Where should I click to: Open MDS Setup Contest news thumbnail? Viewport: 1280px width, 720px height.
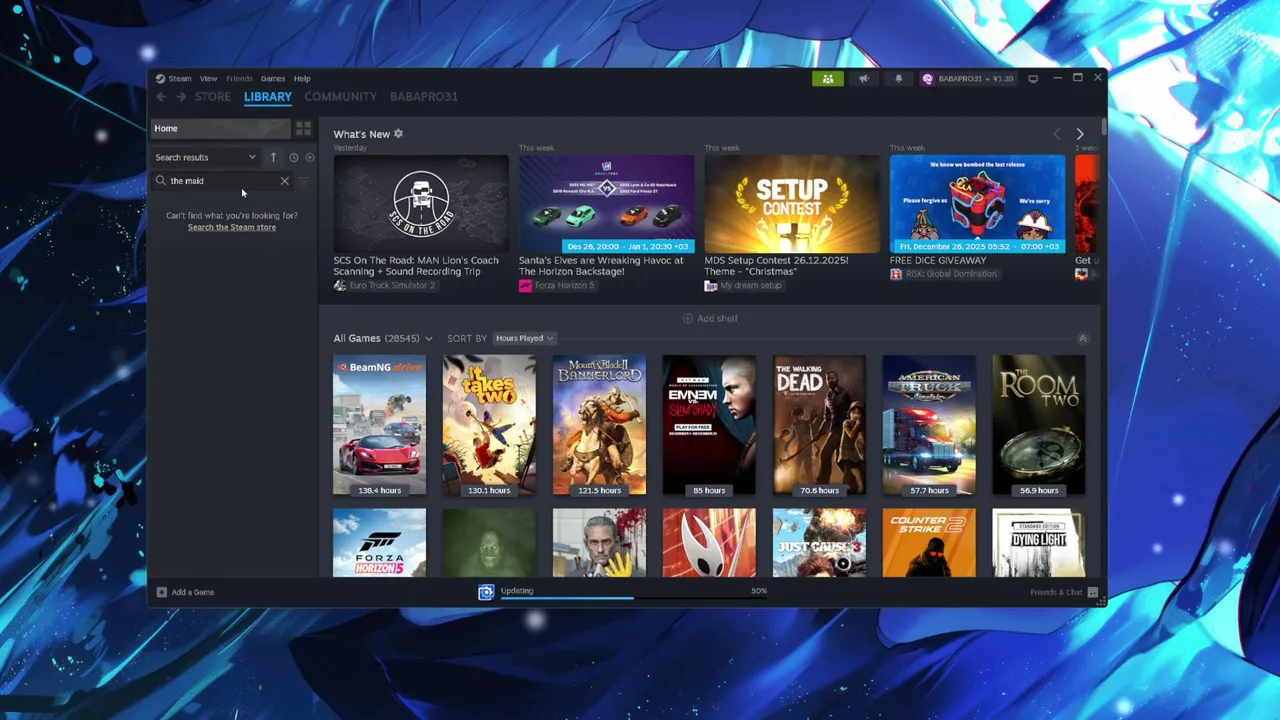792,204
